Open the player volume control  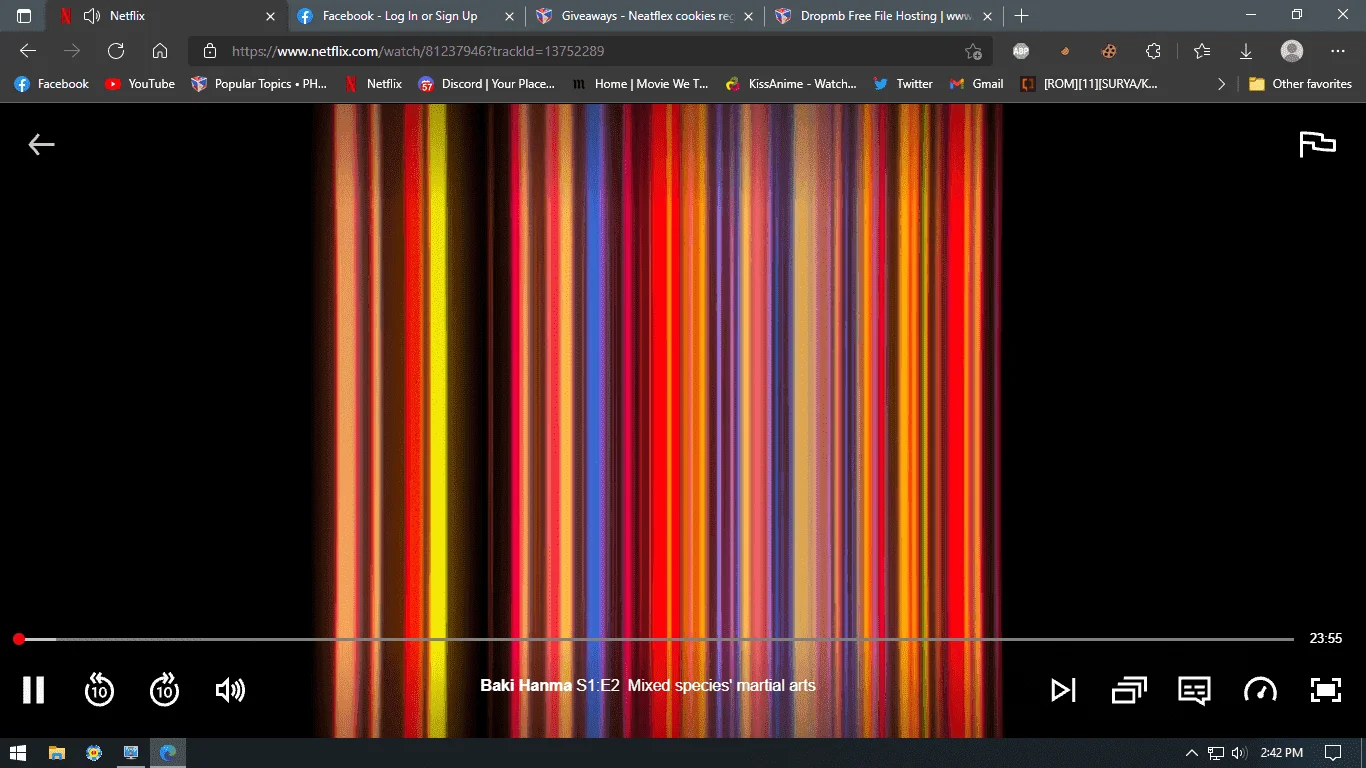pyautogui.click(x=230, y=690)
